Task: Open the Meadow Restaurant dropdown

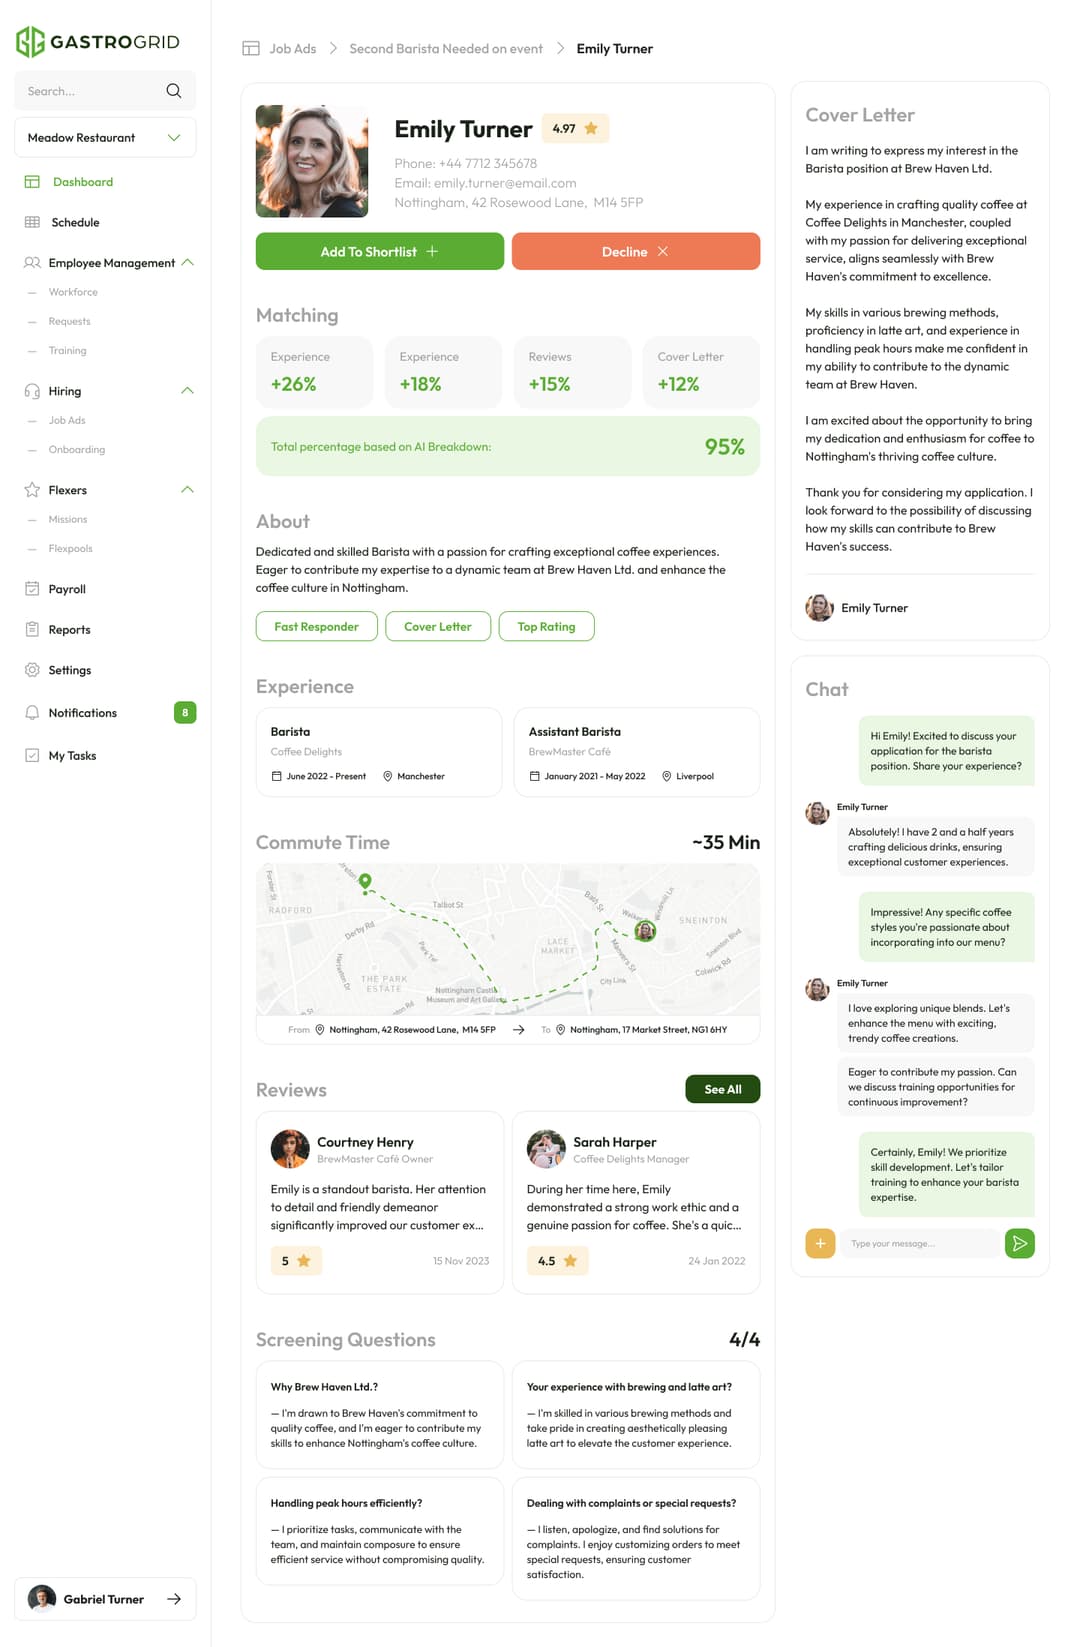Action: 105,138
